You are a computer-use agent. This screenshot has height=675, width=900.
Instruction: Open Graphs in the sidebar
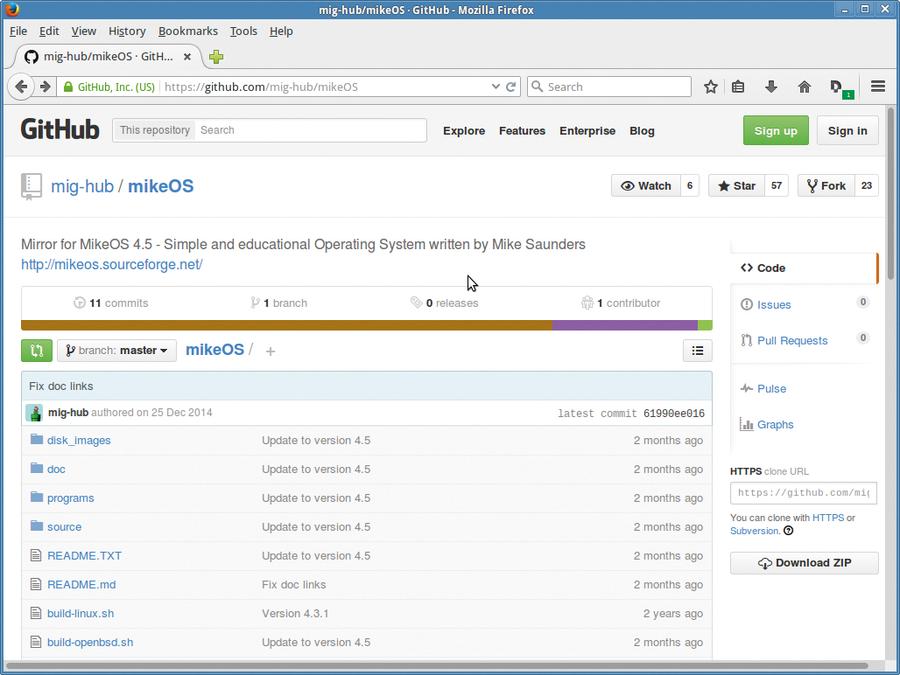tap(775, 425)
